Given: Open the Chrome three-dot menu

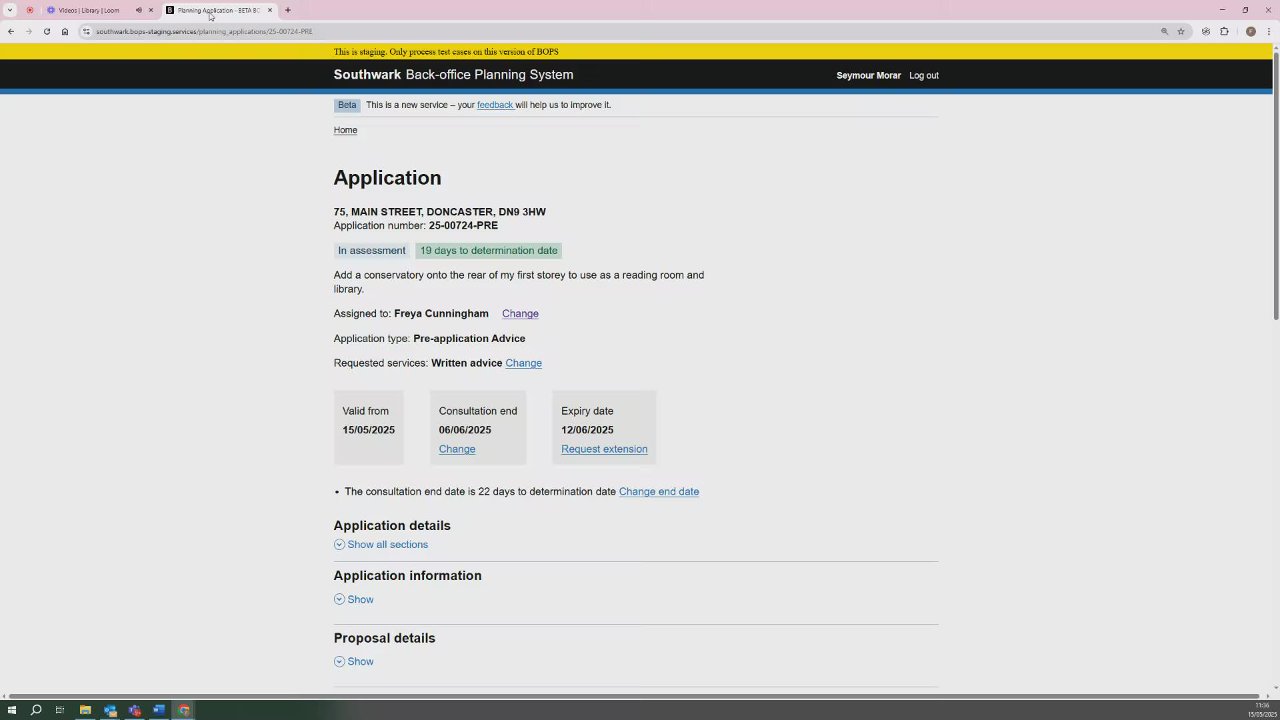Looking at the screenshot, I should point(1269,32).
